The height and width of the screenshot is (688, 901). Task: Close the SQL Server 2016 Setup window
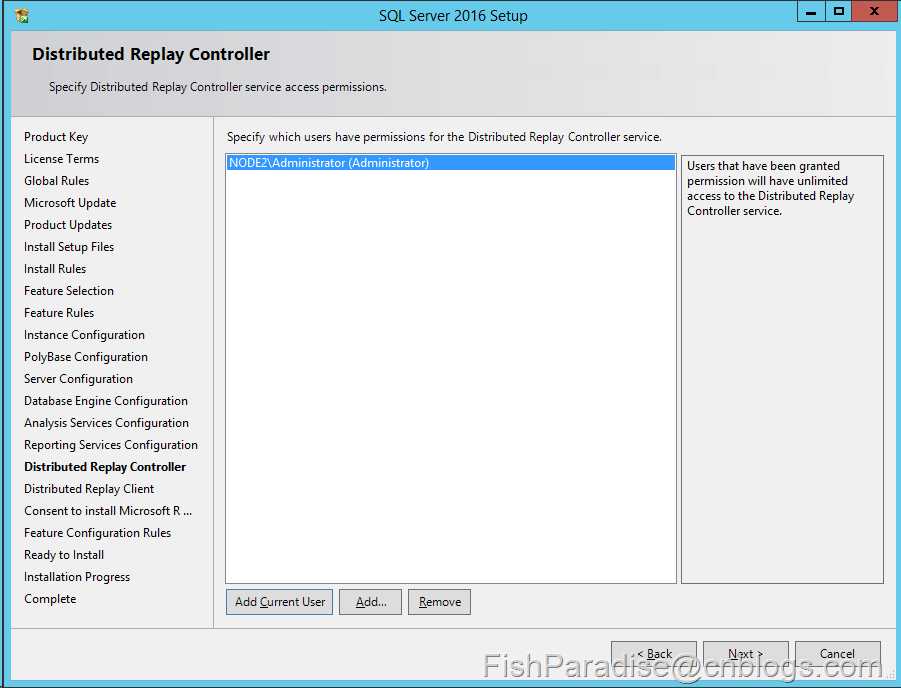874,11
